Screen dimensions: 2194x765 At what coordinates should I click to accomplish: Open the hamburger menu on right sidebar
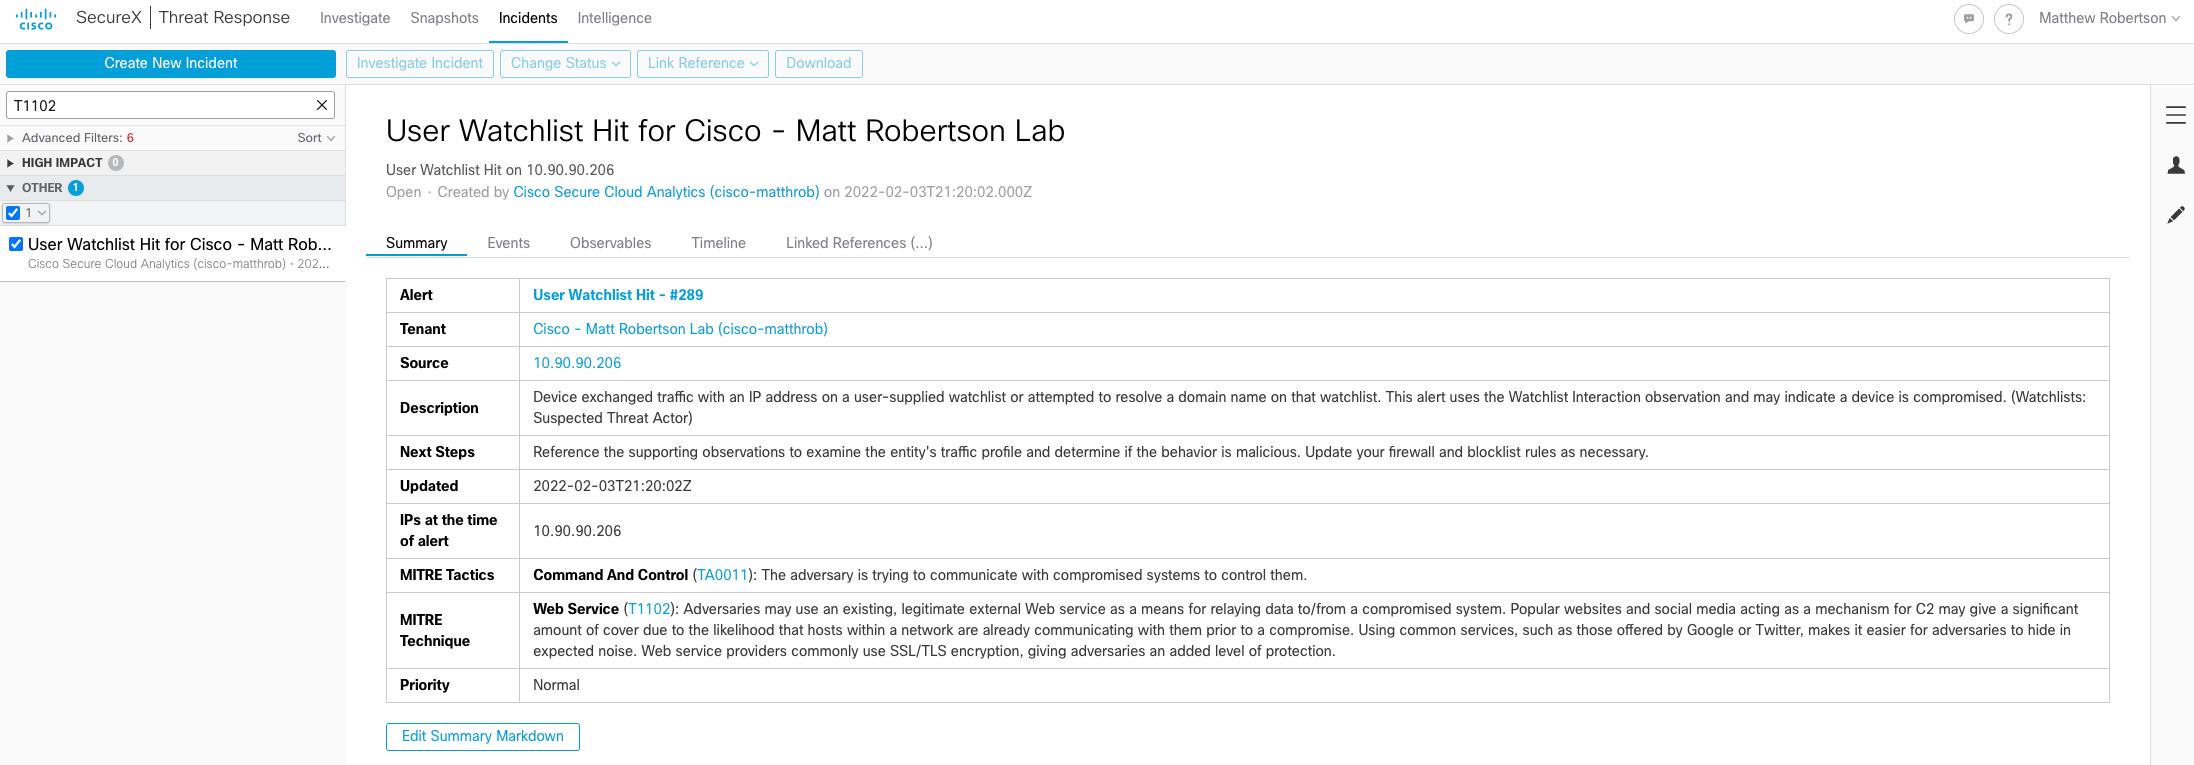(2176, 115)
